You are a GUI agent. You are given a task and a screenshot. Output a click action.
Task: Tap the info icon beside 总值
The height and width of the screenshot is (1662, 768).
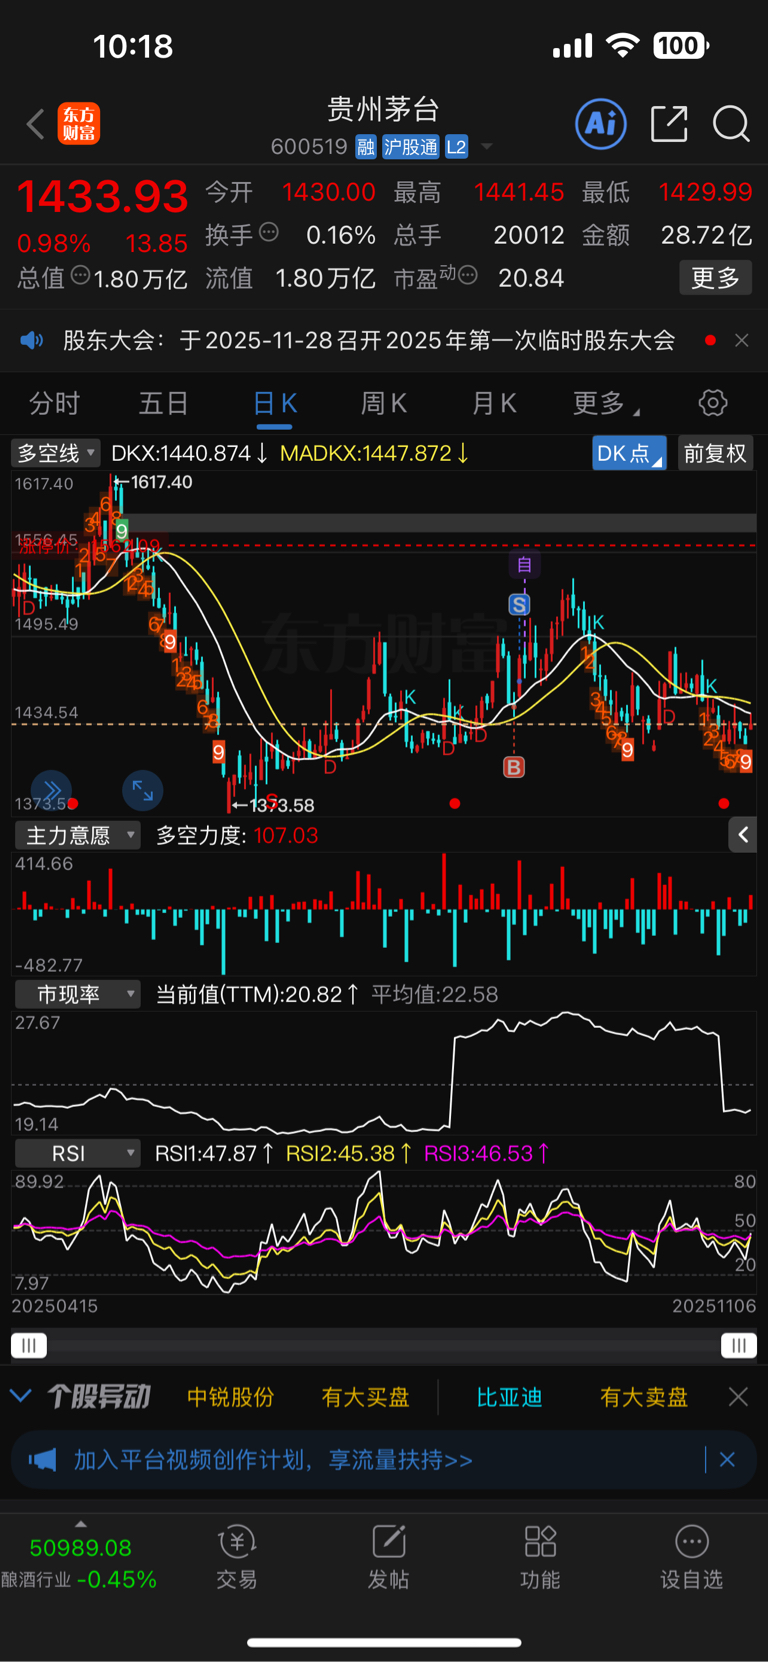[x=80, y=276]
